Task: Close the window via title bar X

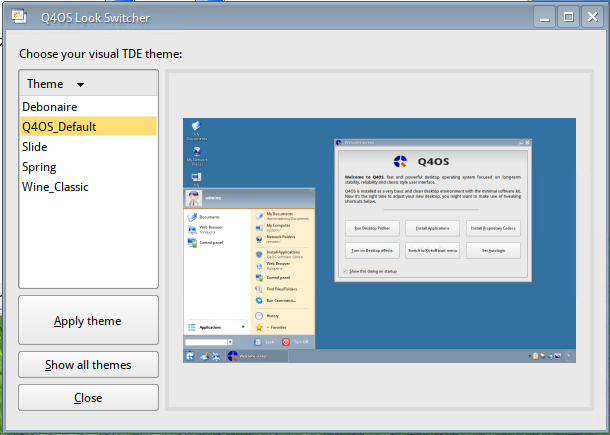Action: 592,17
